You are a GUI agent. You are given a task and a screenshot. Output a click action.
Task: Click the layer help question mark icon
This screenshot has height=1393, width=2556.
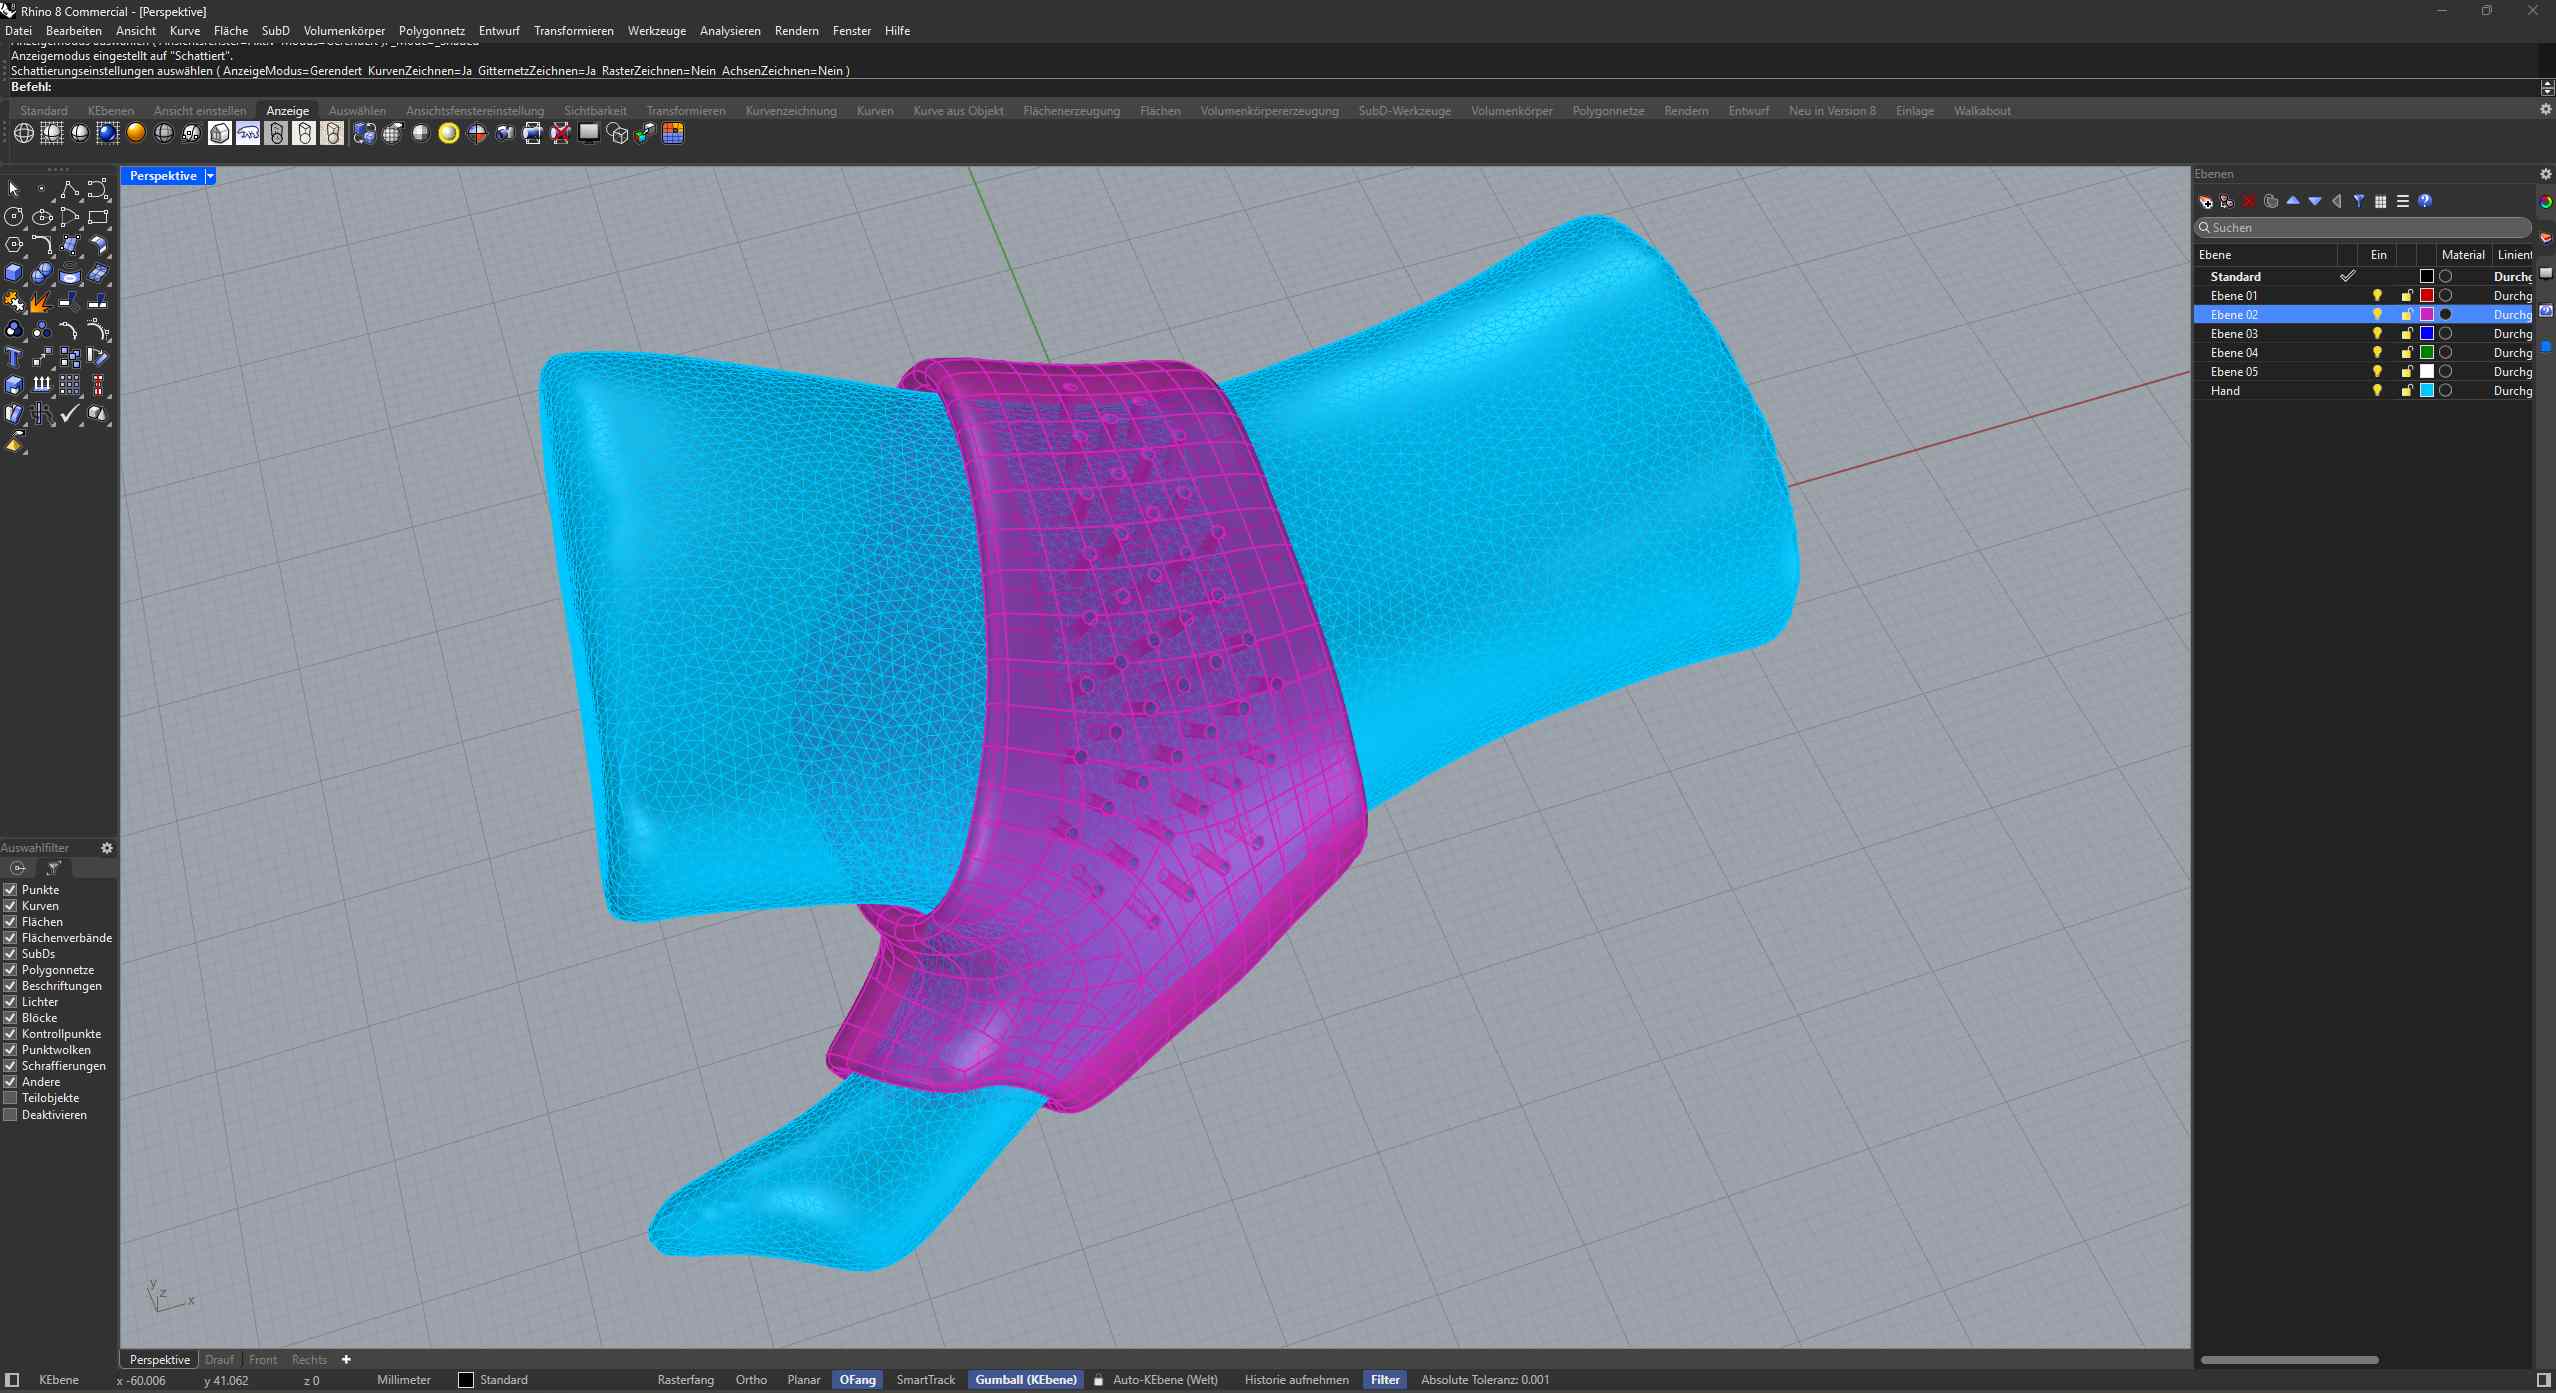[2424, 201]
